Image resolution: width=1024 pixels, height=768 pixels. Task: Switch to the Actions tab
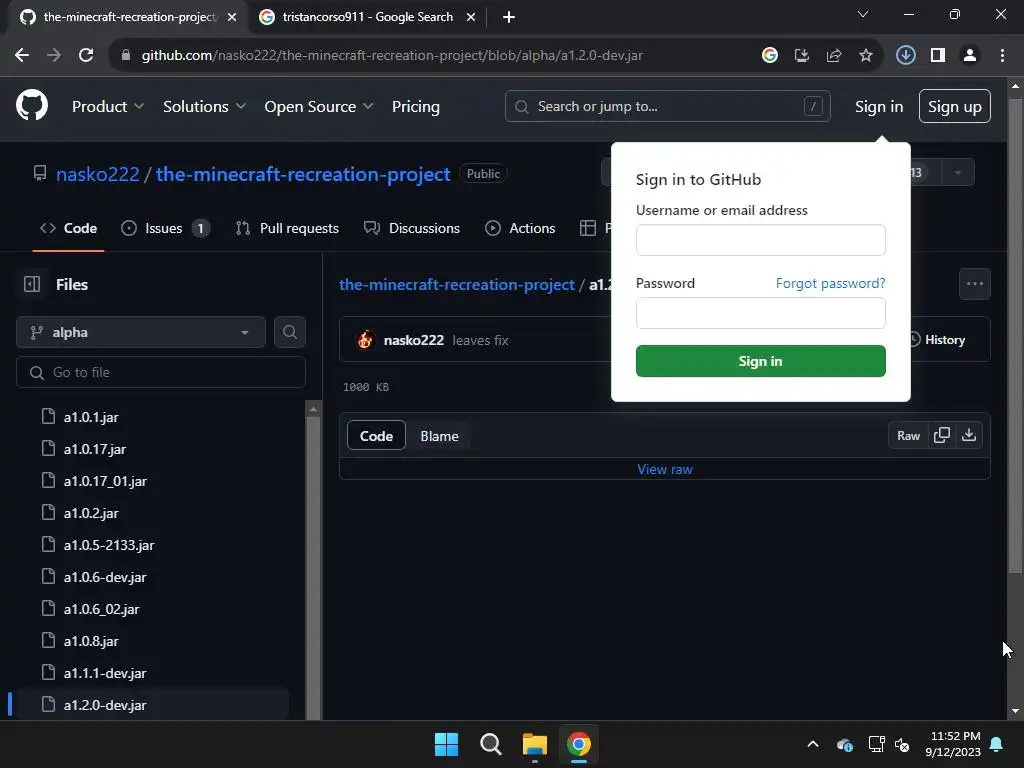pyautogui.click(x=520, y=229)
